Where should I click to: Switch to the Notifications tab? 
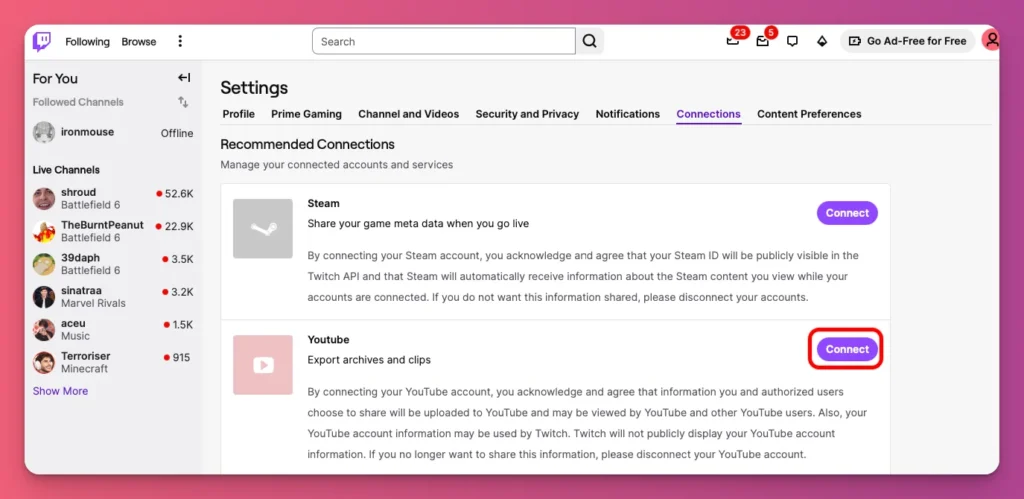628,114
